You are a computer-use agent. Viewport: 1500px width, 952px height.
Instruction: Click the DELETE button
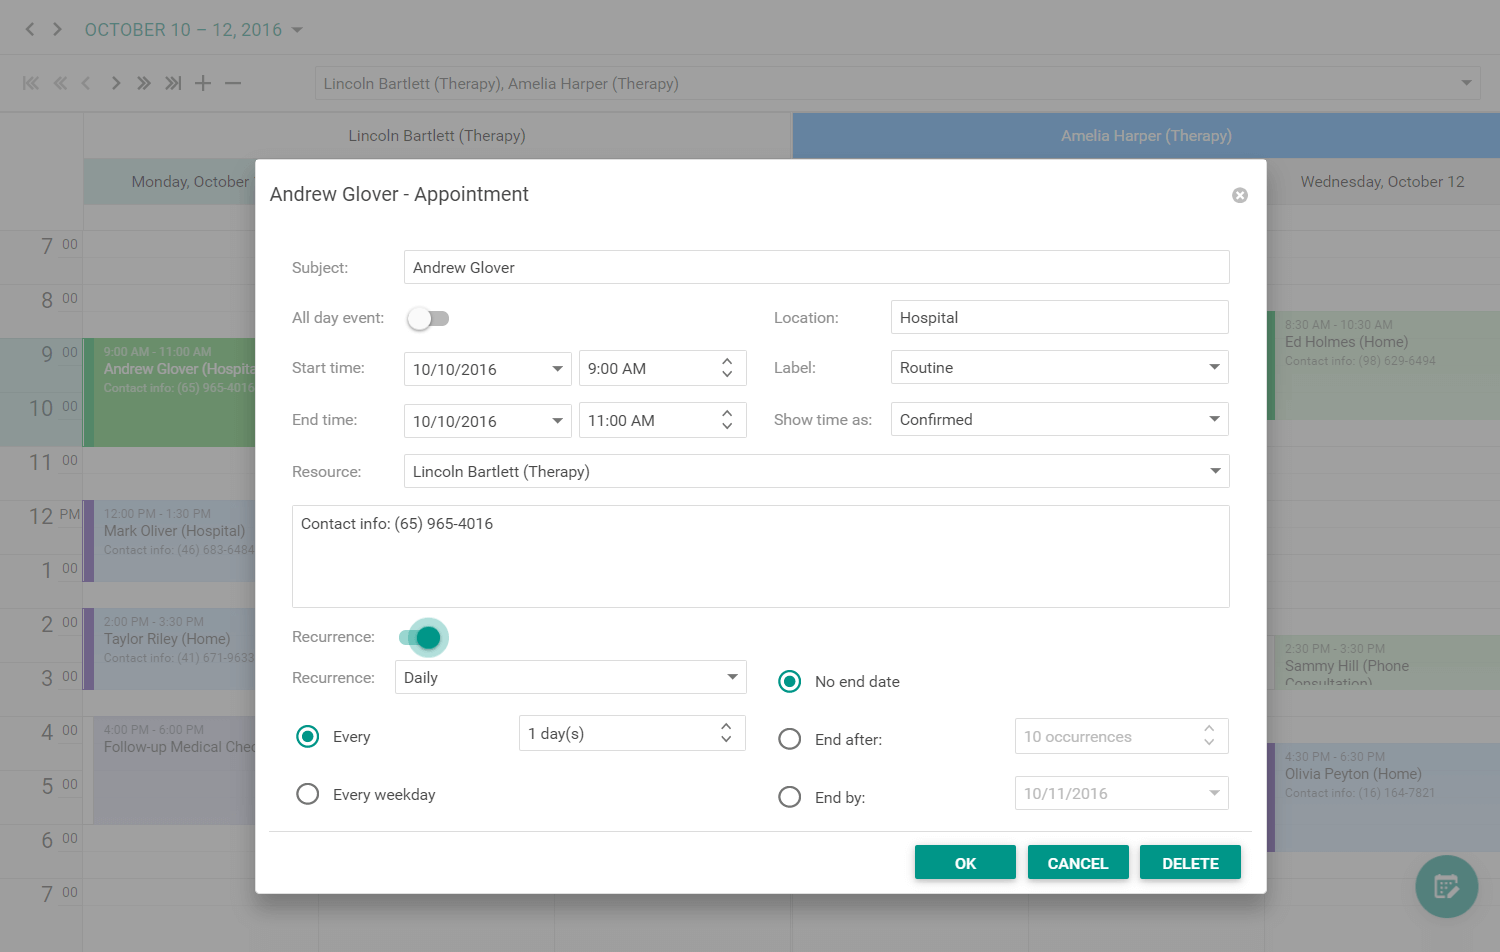tap(1190, 861)
